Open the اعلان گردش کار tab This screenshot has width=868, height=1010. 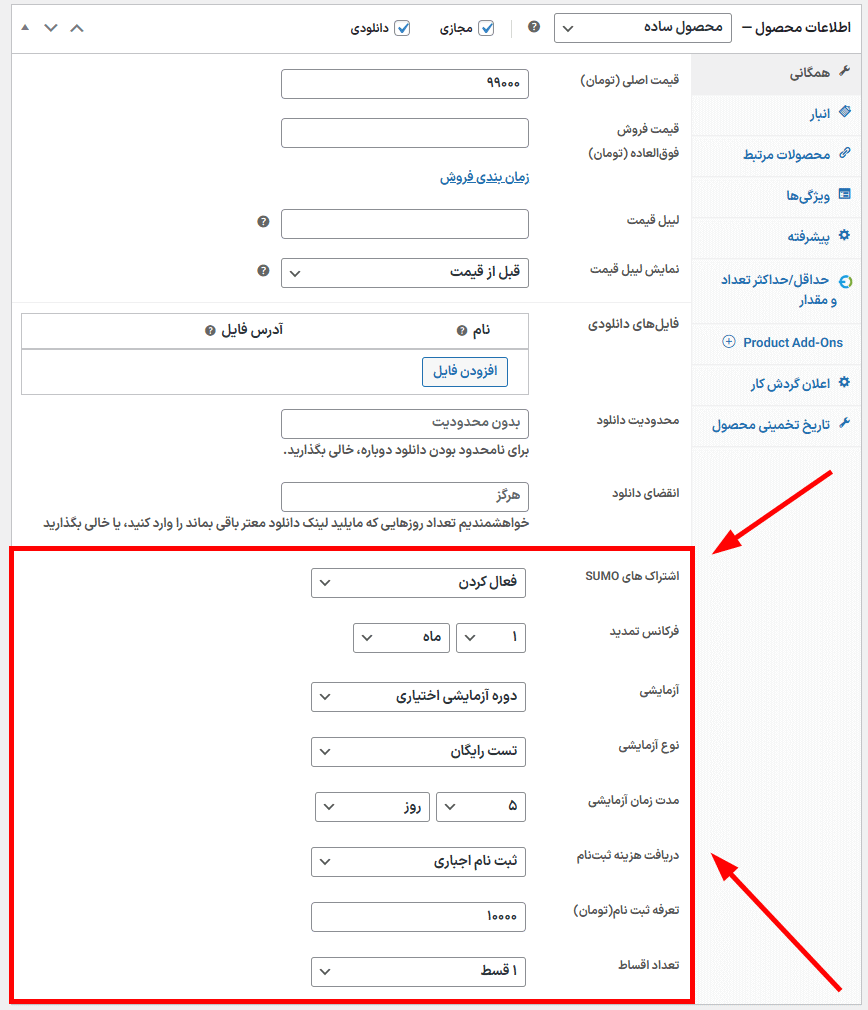[x=777, y=385]
